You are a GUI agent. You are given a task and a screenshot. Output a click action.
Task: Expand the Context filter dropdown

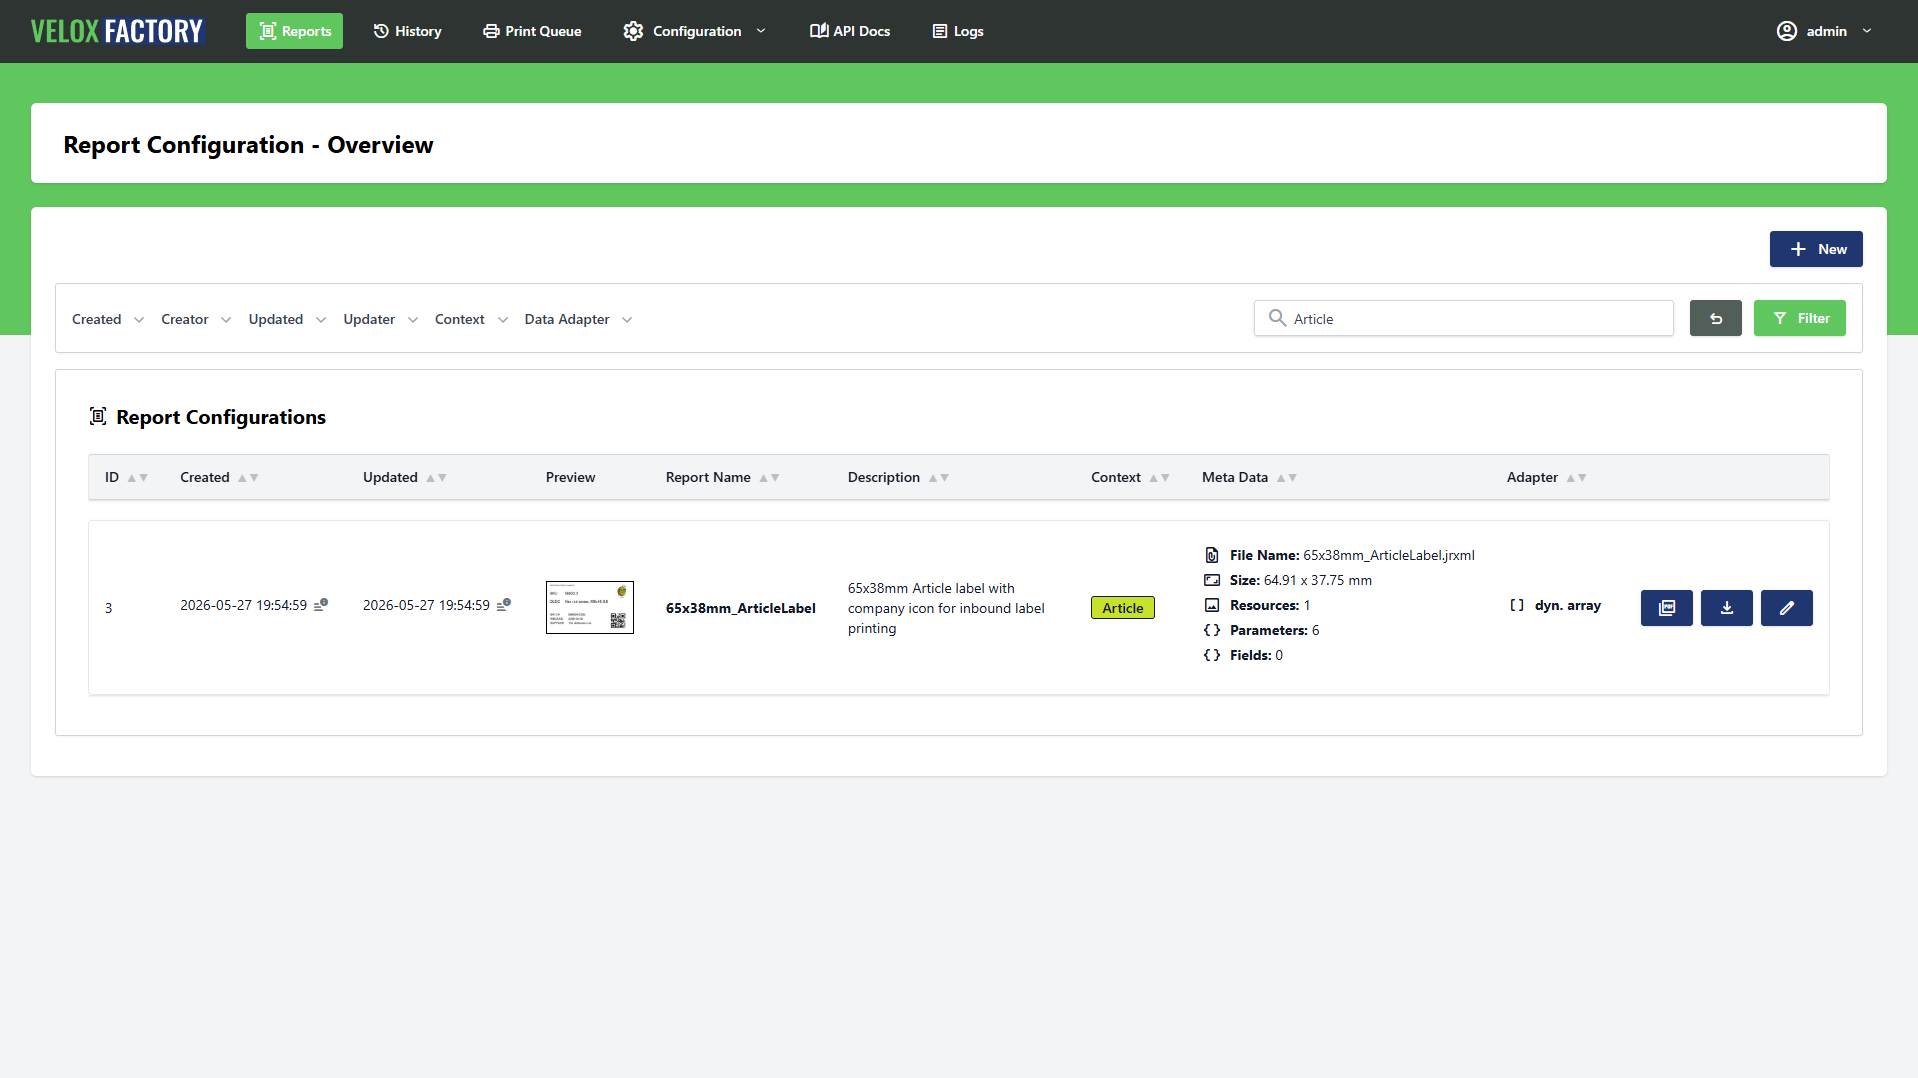pos(471,319)
